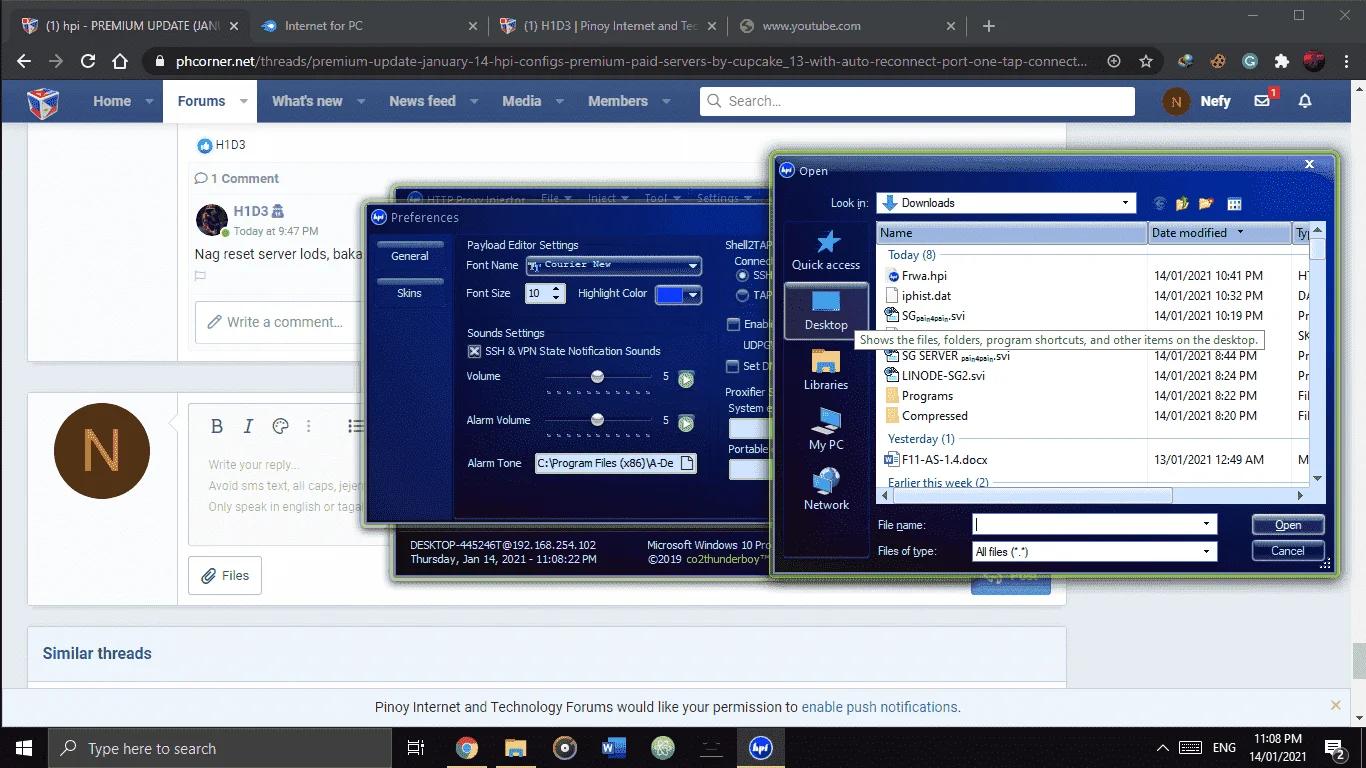Open the Highlight Color dropdown arrow
Image resolution: width=1366 pixels, height=768 pixels.
(692, 294)
